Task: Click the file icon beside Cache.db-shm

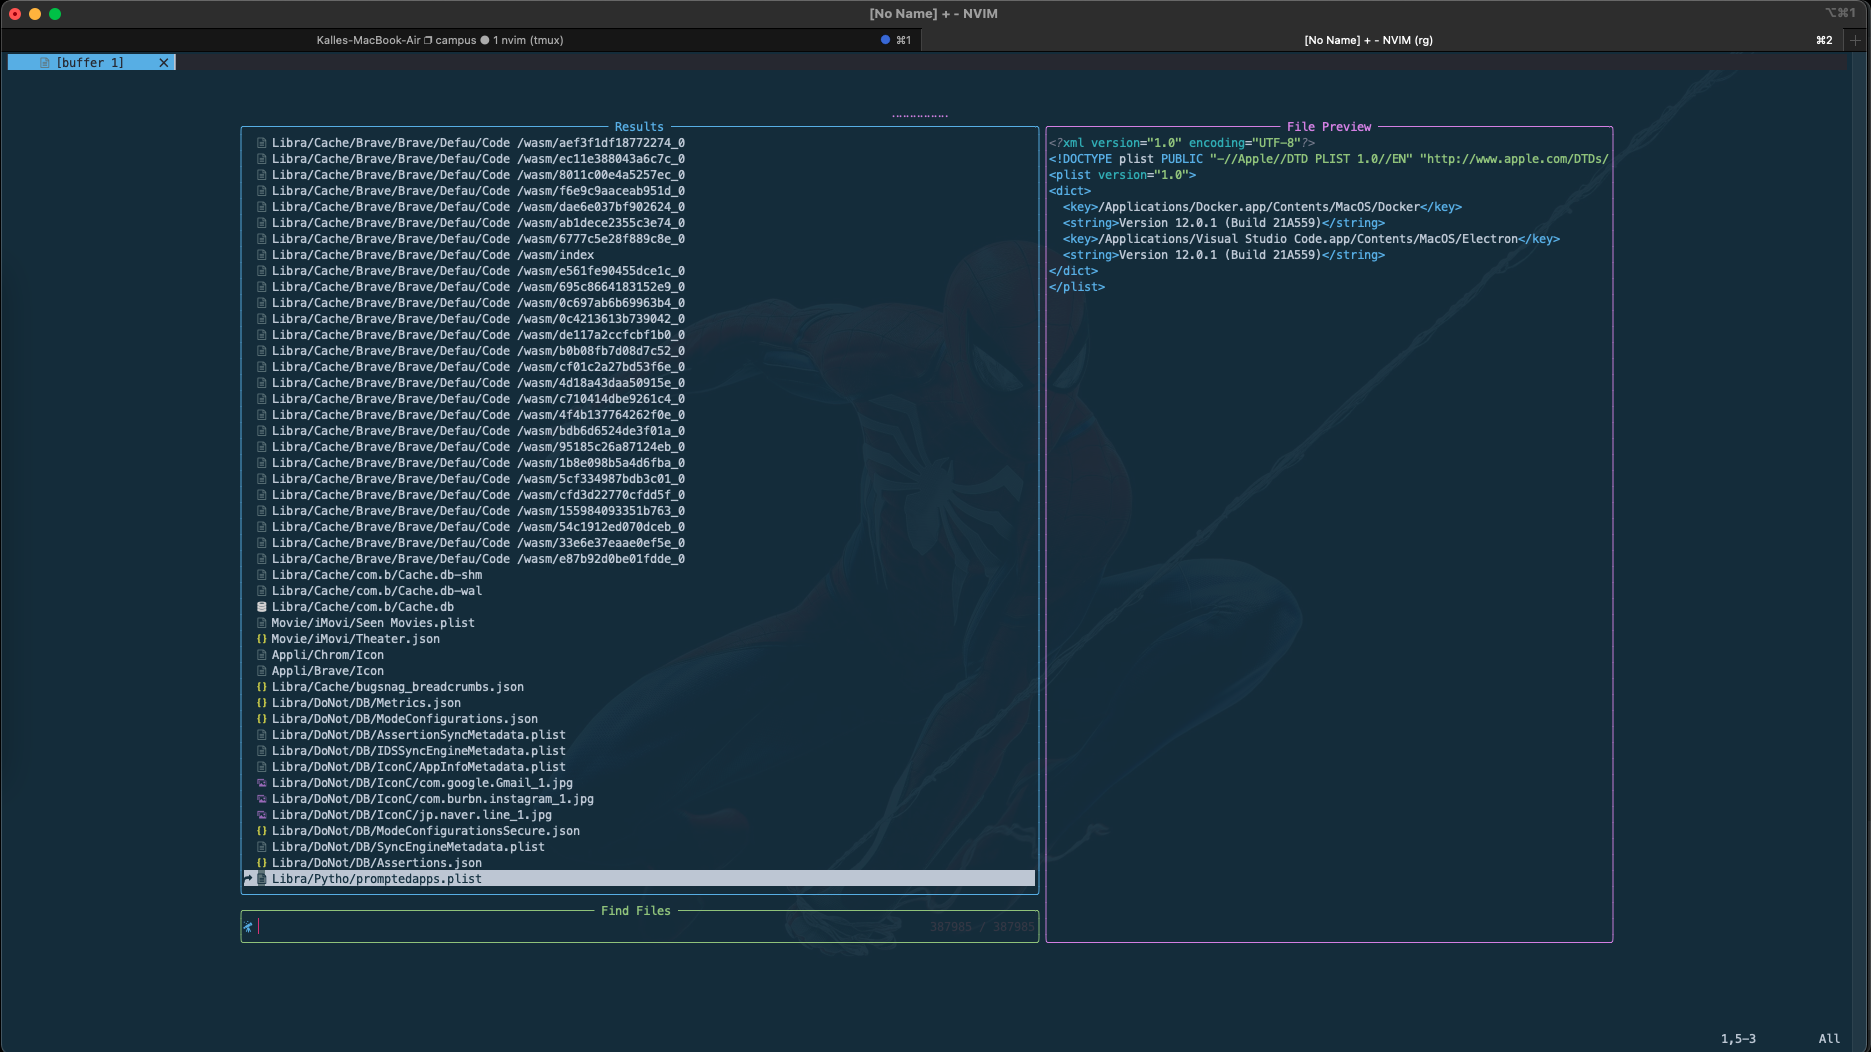Action: (262, 575)
